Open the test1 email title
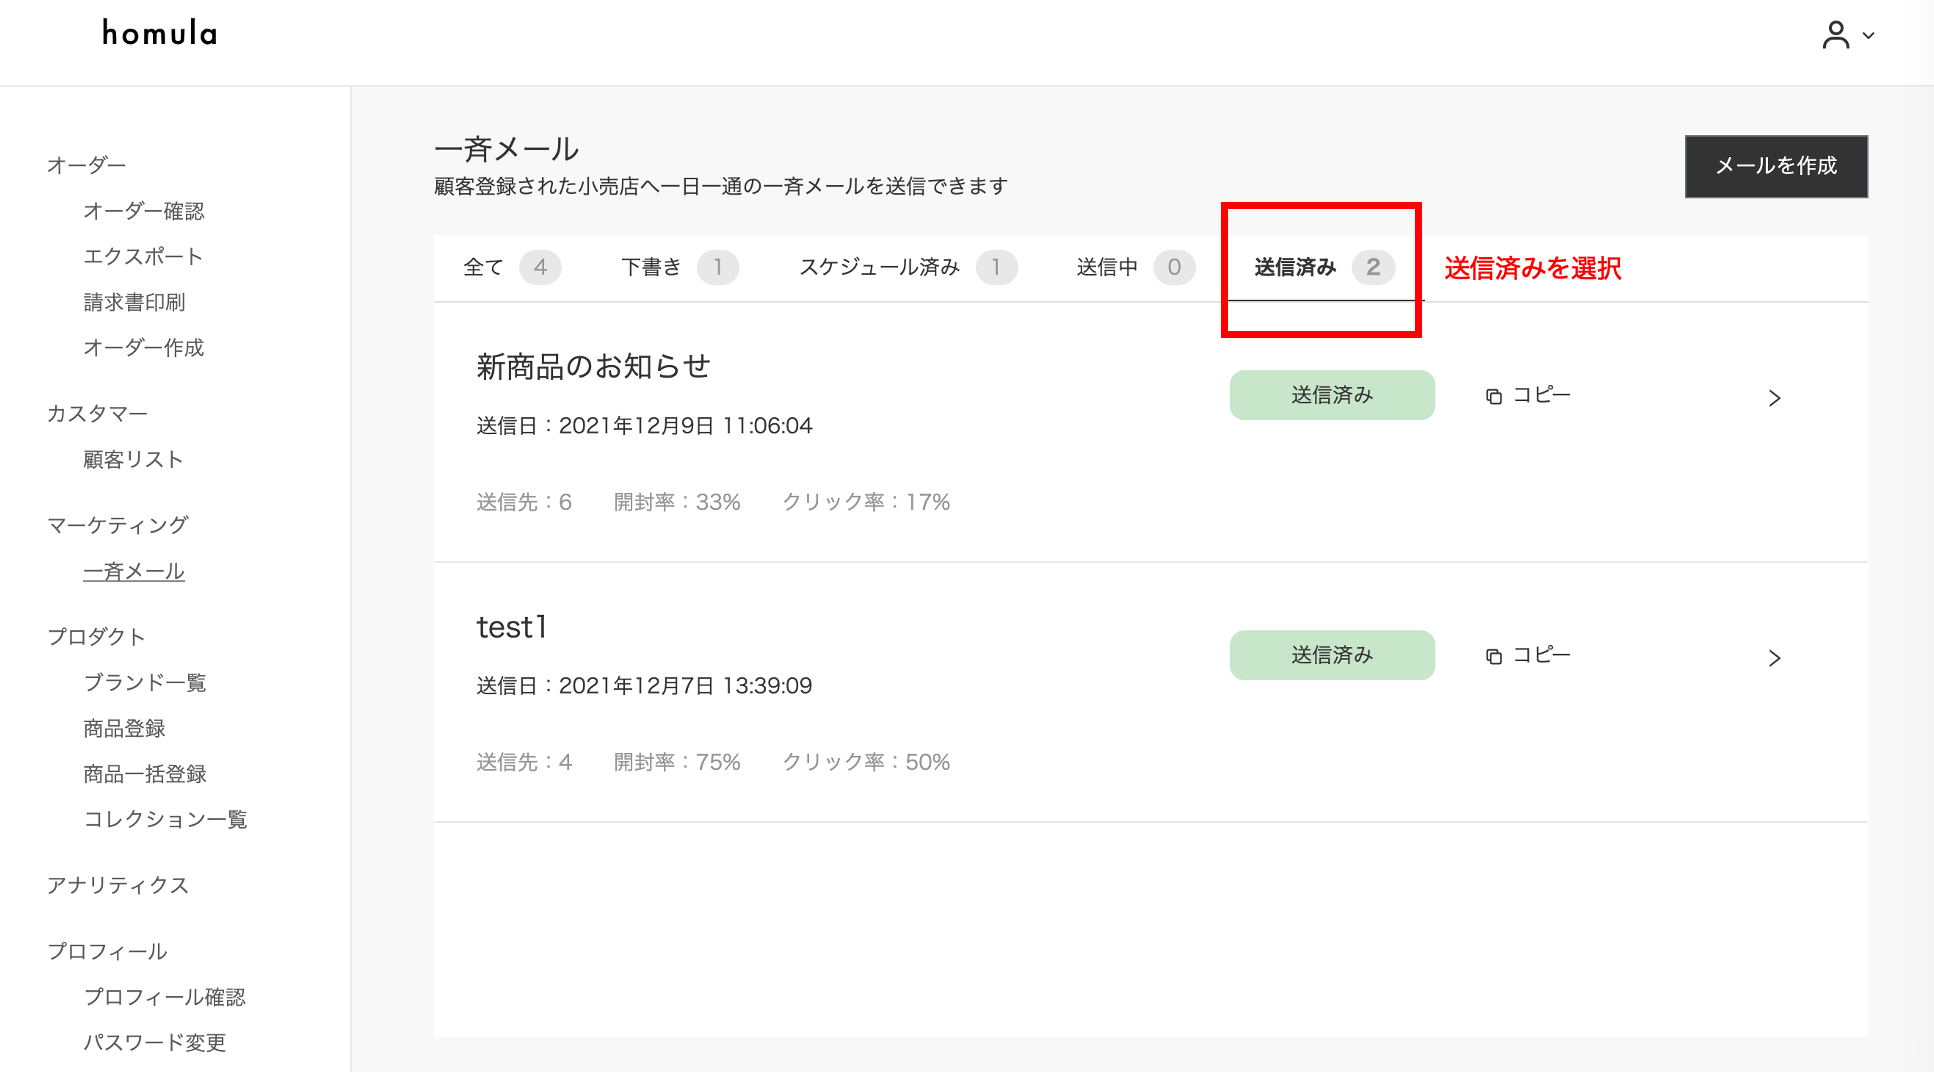 (512, 627)
